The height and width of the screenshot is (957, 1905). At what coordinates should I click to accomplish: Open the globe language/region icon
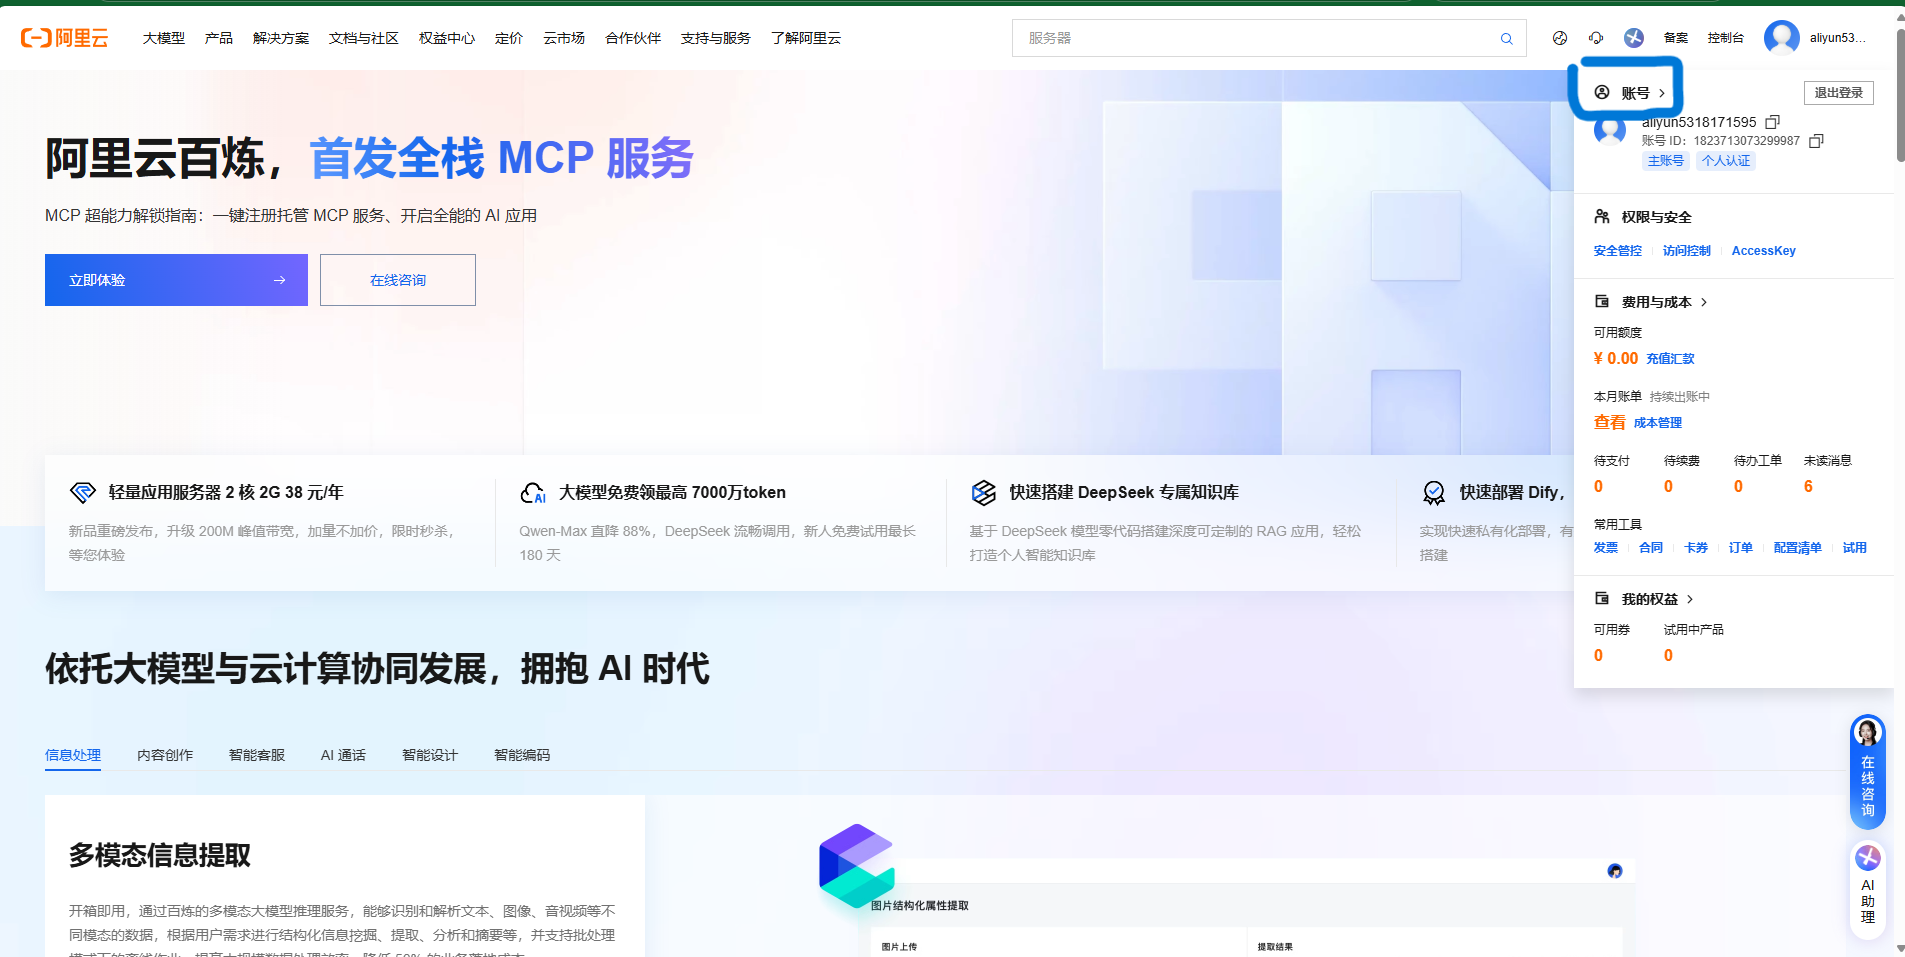pos(1560,38)
